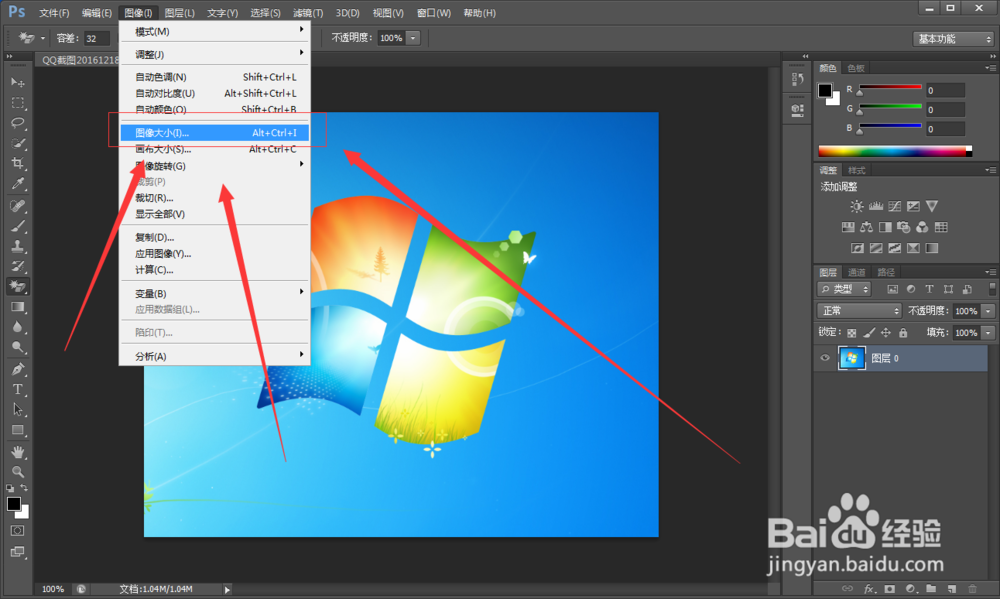Select the Horizontal Type tool
The width and height of the screenshot is (1000, 599).
pyautogui.click(x=17, y=390)
